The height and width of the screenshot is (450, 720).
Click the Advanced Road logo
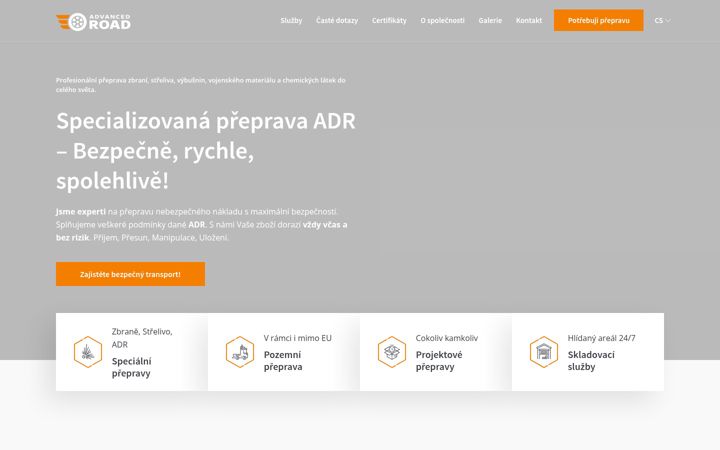(x=93, y=22)
